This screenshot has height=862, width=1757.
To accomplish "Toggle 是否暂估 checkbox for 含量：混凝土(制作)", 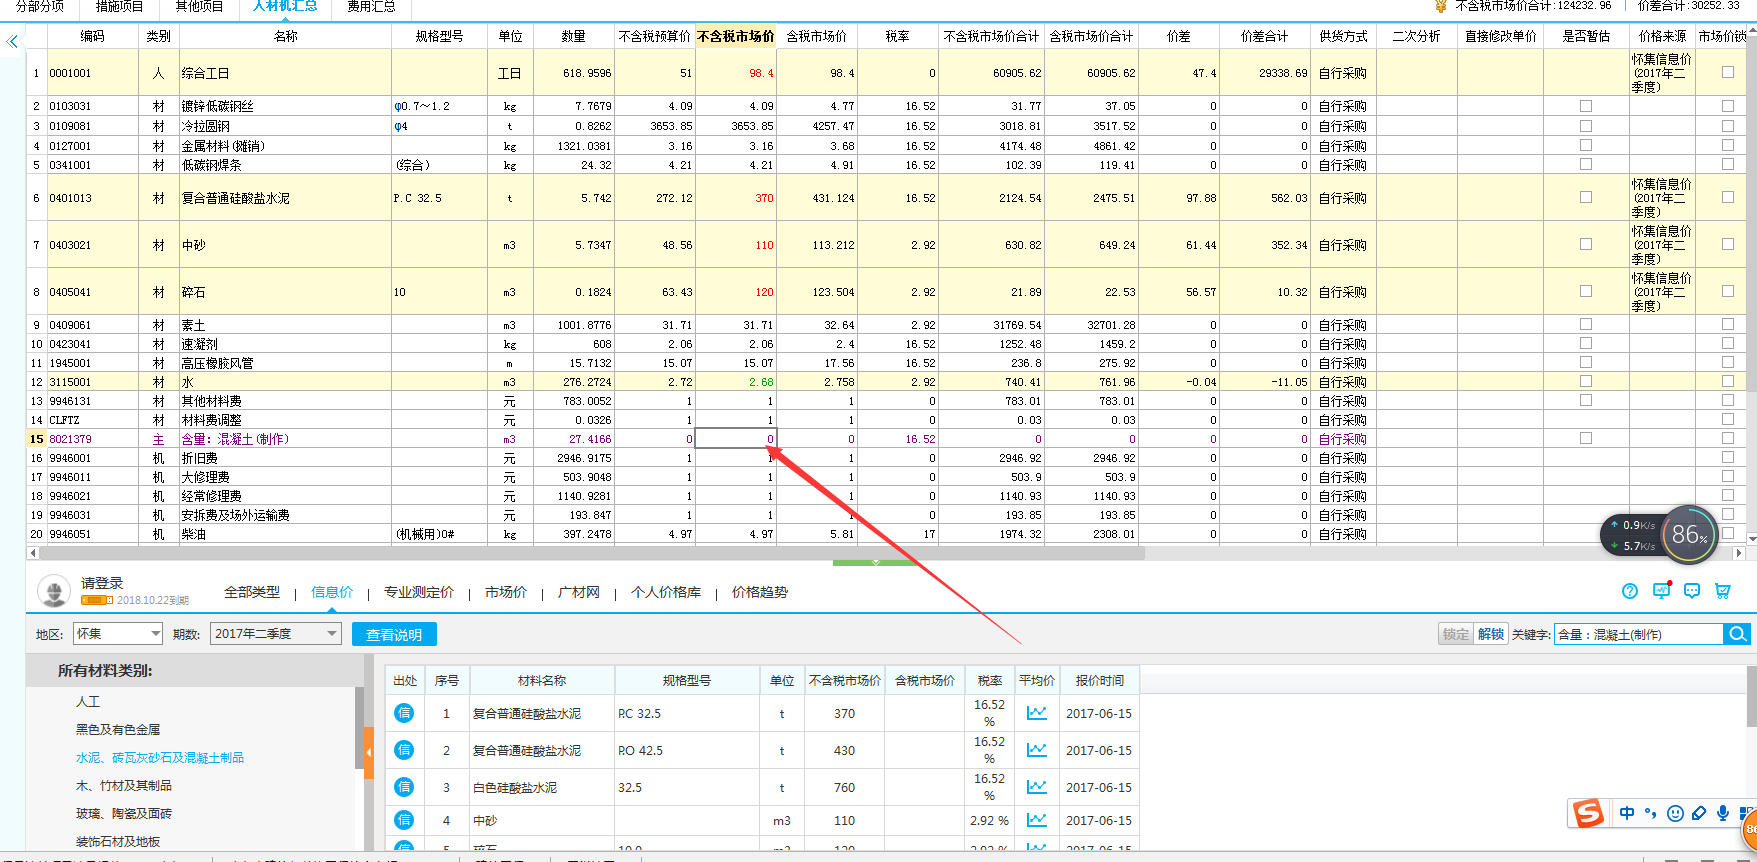I will click(x=1586, y=439).
